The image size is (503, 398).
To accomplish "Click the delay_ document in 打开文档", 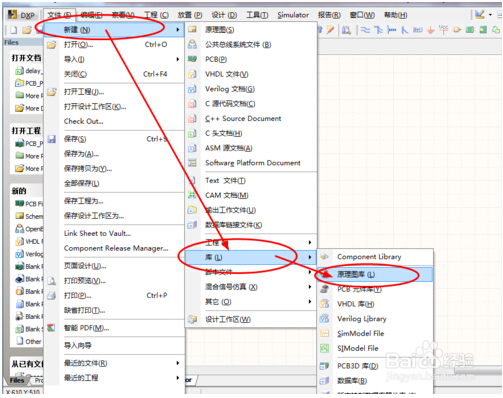I will pyautogui.click(x=34, y=71).
